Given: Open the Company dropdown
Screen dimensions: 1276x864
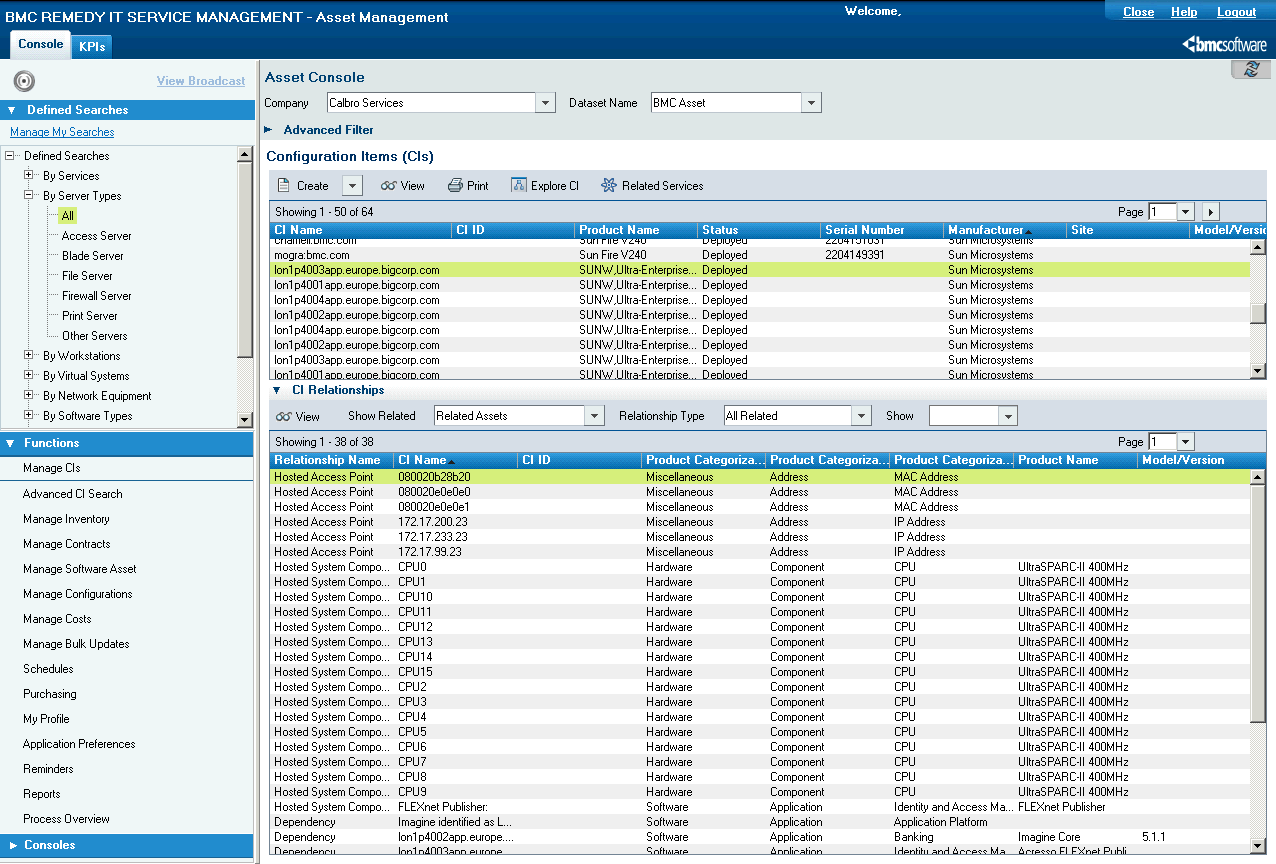Looking at the screenshot, I should pos(545,103).
